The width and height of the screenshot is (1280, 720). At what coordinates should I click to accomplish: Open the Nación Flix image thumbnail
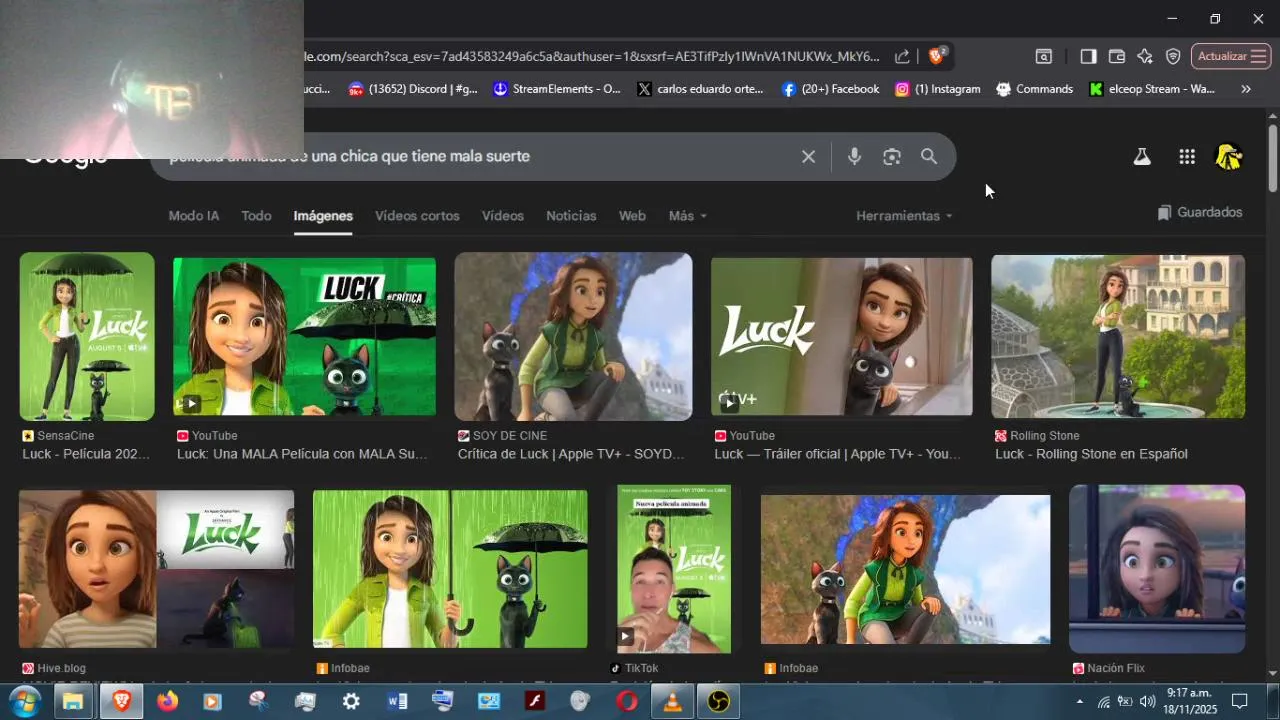tap(1157, 569)
